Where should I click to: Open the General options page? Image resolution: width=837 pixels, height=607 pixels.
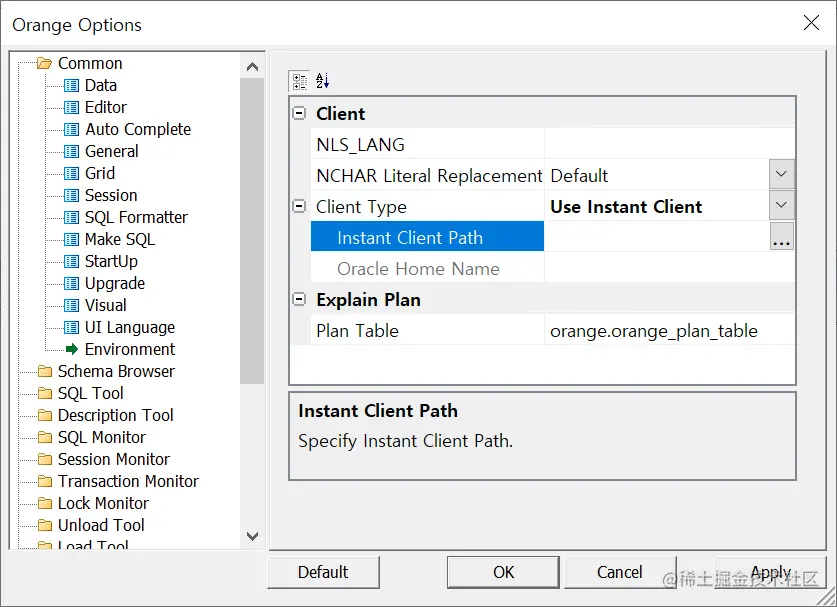coord(112,152)
